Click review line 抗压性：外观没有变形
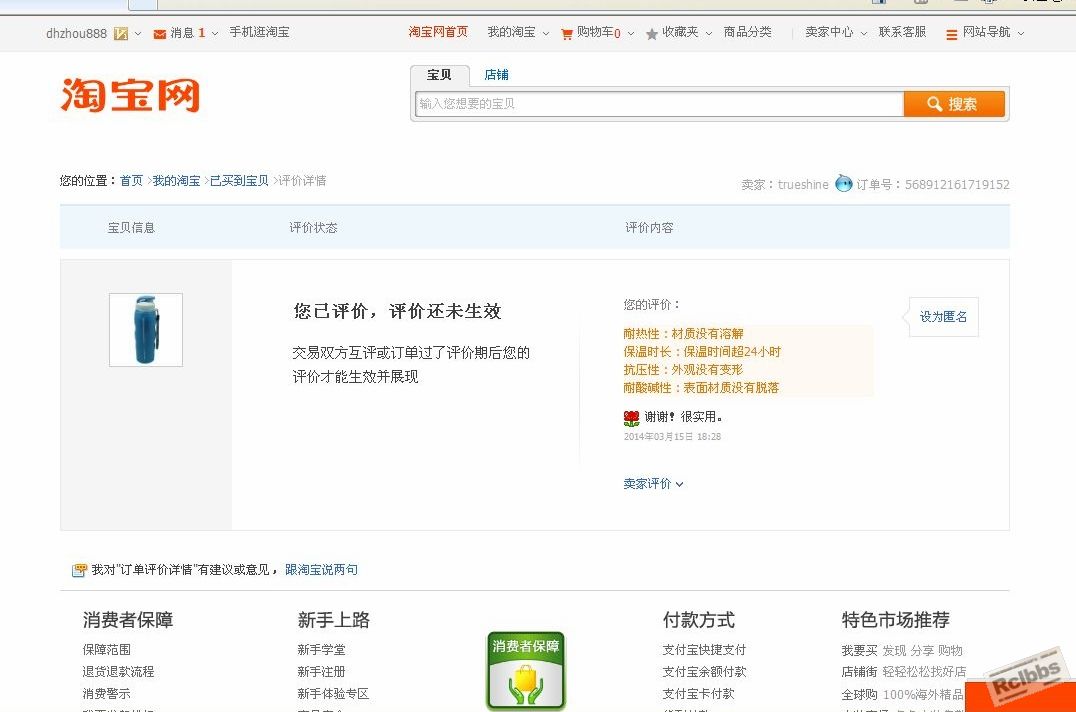Screen dimensions: 1076x712 pos(683,369)
